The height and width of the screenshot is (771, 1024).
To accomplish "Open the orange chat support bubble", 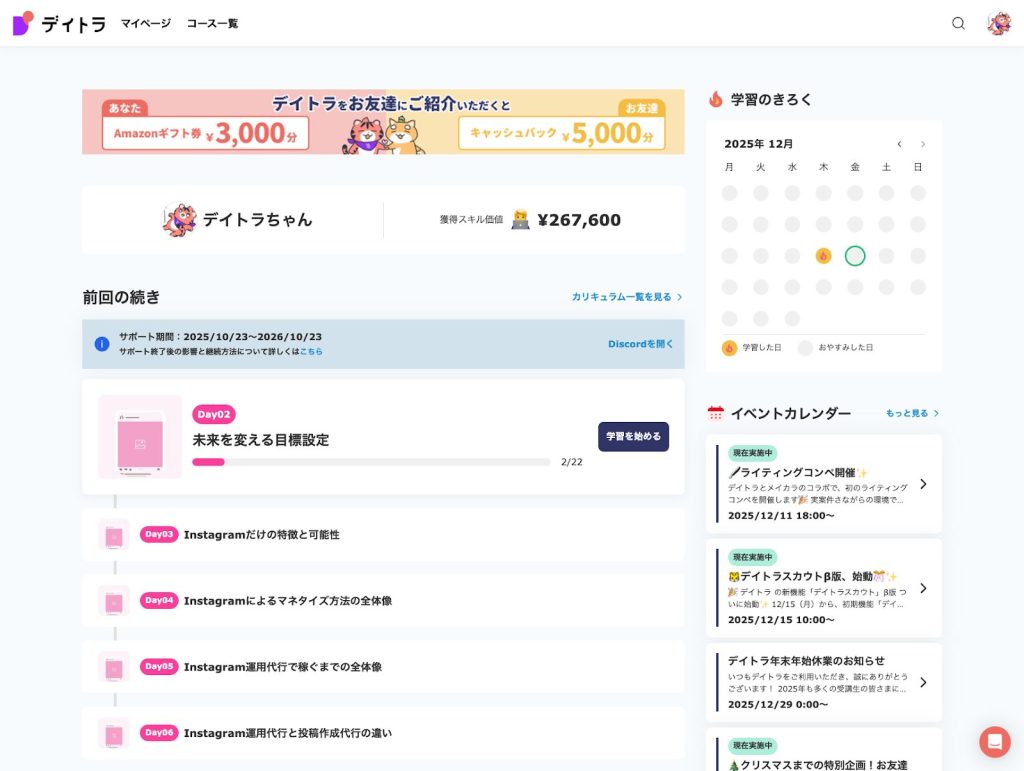I will pos(994,741).
